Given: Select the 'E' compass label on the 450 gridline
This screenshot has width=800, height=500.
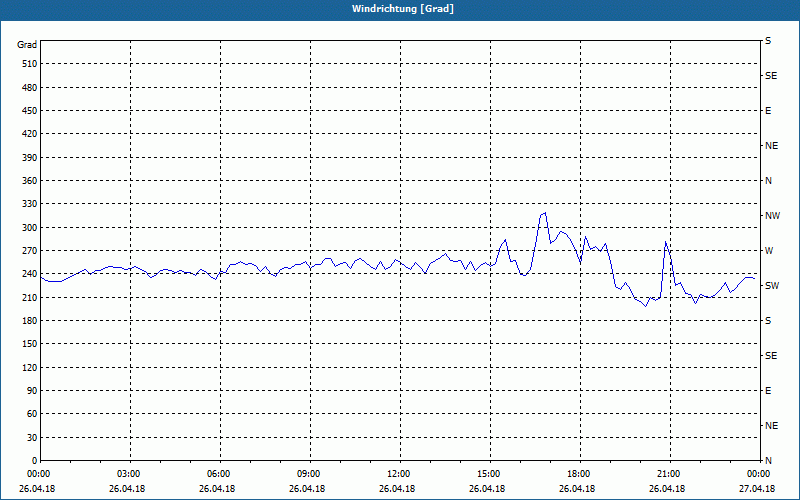Looking at the screenshot, I should (x=768, y=111).
